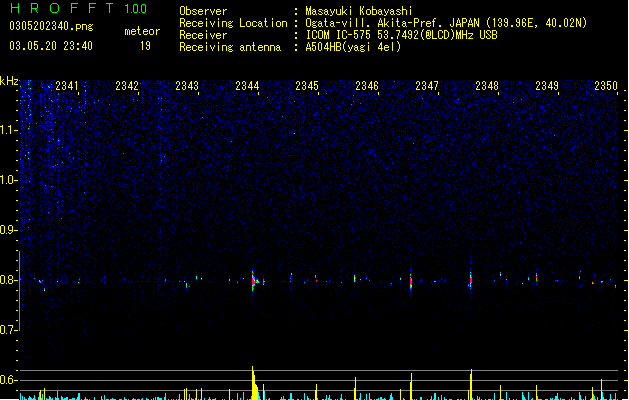Viewport: 629px width, 400px height.
Task: Click the 2347 time marker
Action: [x=427, y=86]
